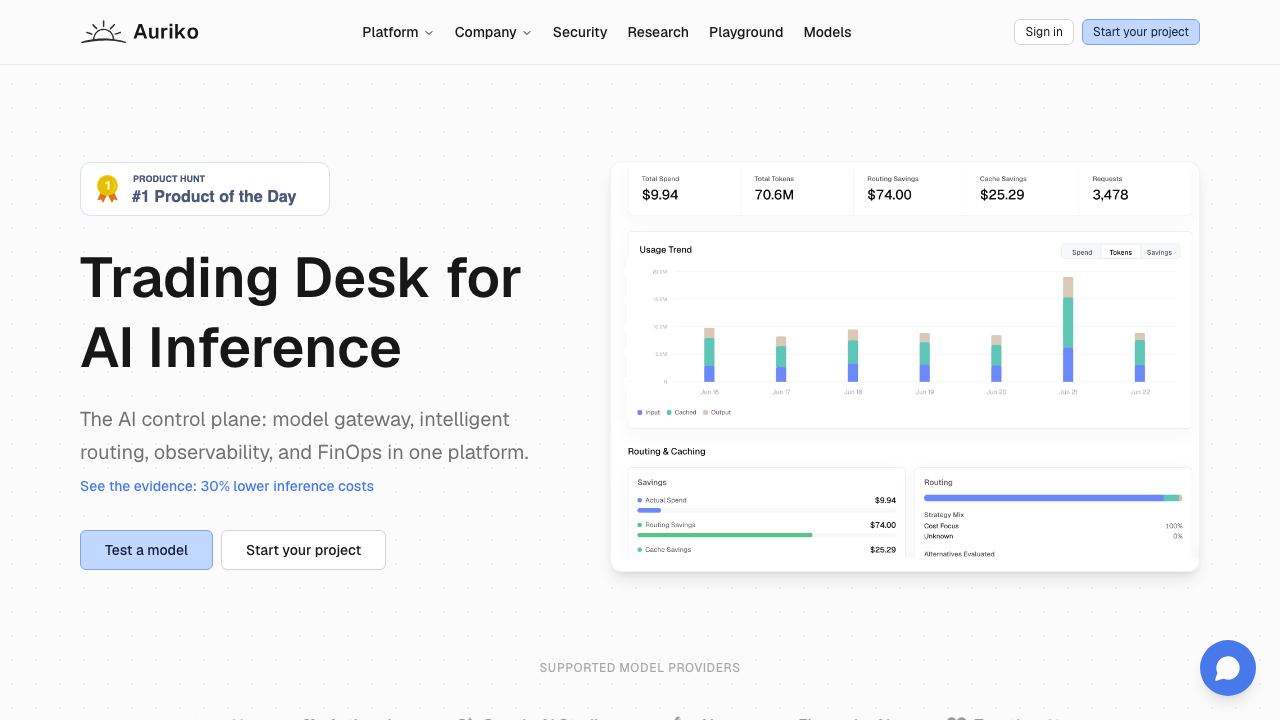
Task: Click the Cost Focus row
Action: coord(1053,526)
